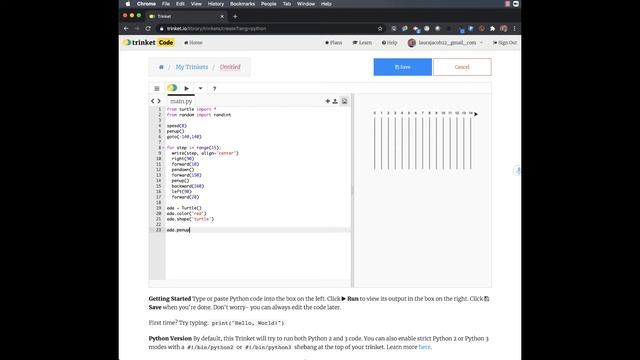Click the address bar URL
Image resolution: width=640 pixels, height=360 pixels.
pyautogui.click(x=216, y=29)
